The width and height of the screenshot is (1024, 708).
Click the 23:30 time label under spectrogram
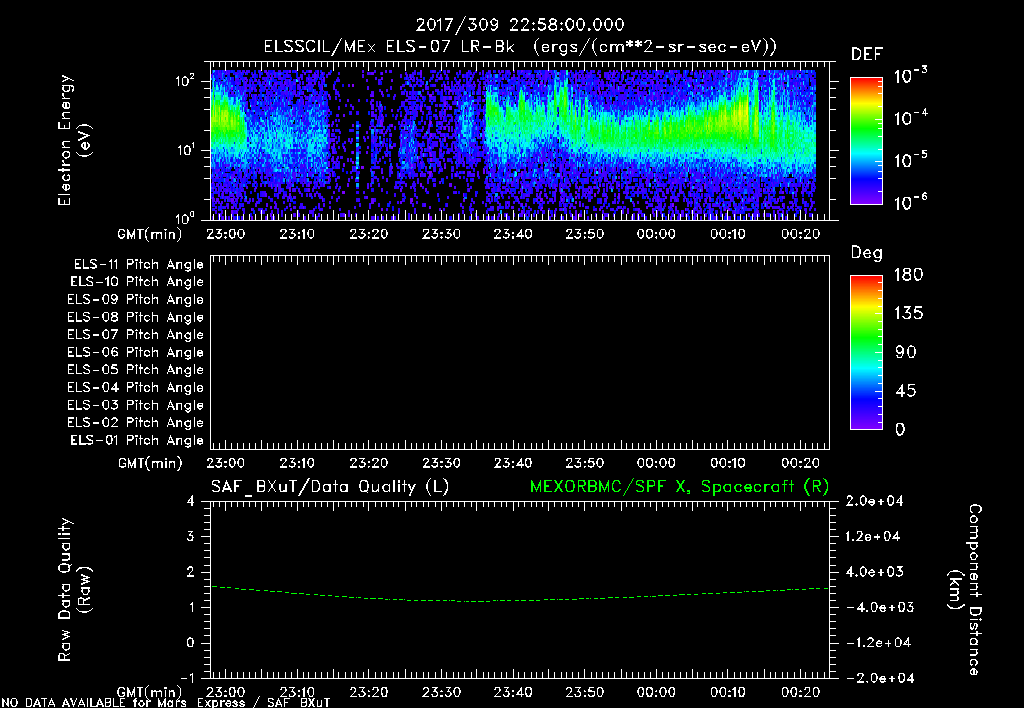point(441,234)
